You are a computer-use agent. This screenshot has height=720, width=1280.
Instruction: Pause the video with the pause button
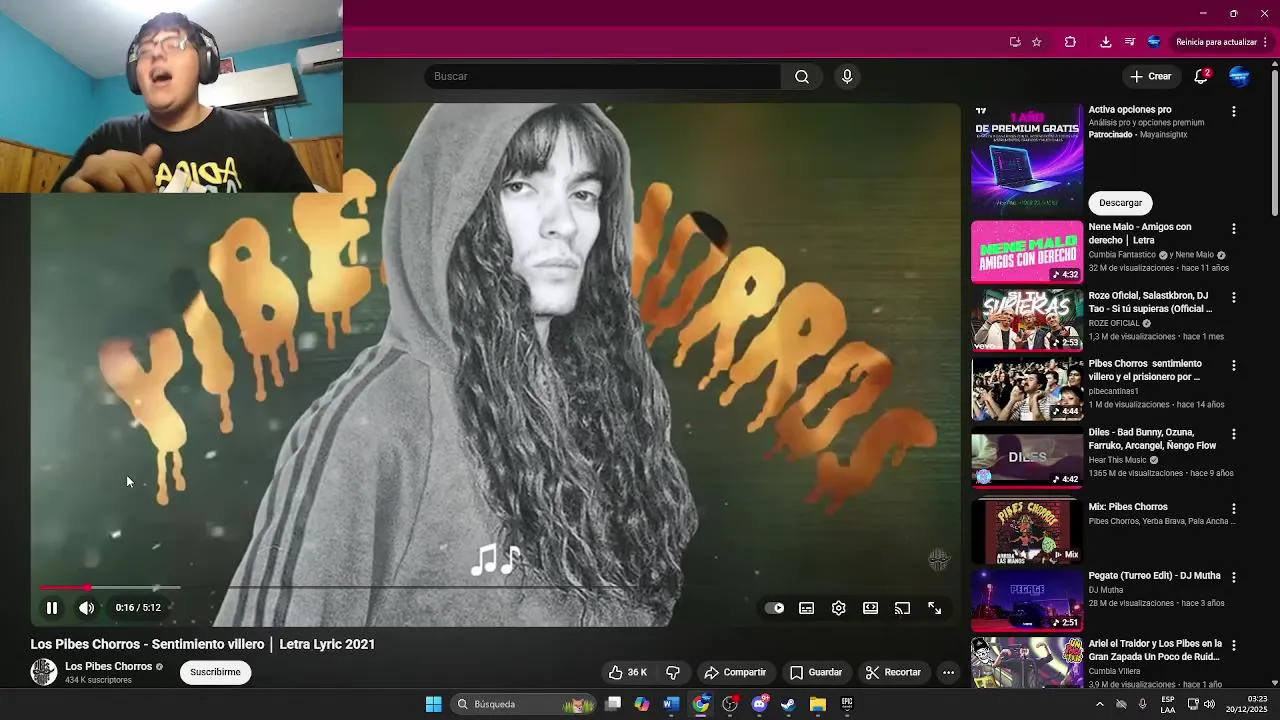tap(52, 607)
